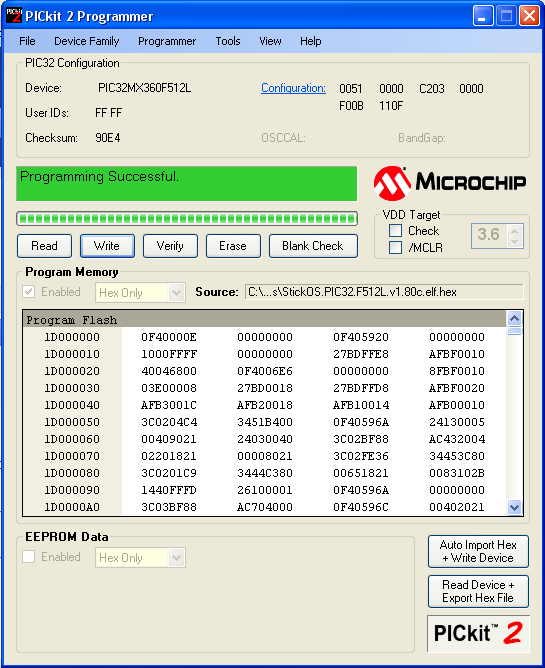This screenshot has width=545, height=668.
Task: Click memory cell 3C02FE36
Action: point(361,456)
